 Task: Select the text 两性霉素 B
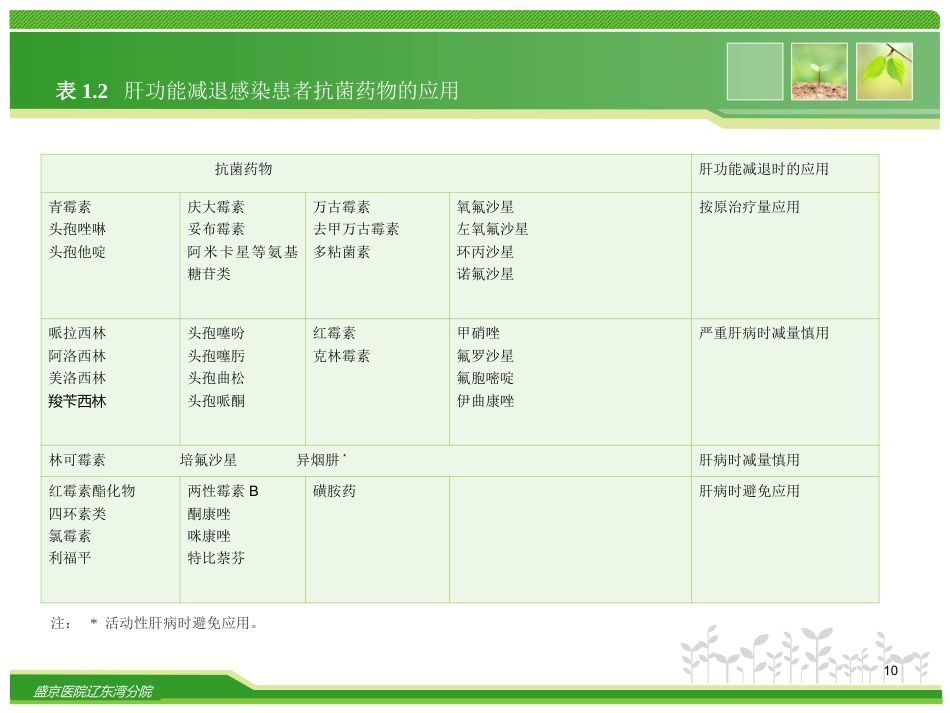coord(223,491)
